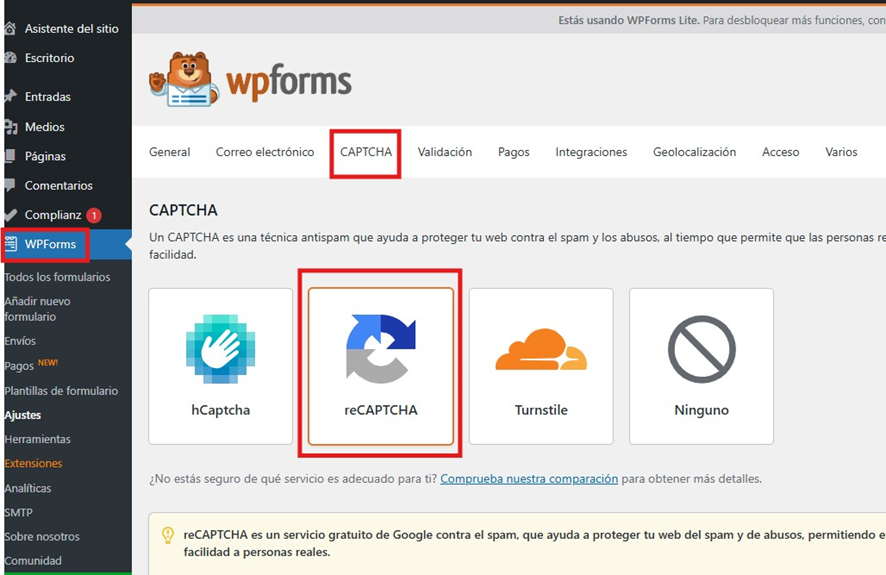
Task: Click the lightbulb icon in reCAPTCHA notice
Action: coord(168,535)
